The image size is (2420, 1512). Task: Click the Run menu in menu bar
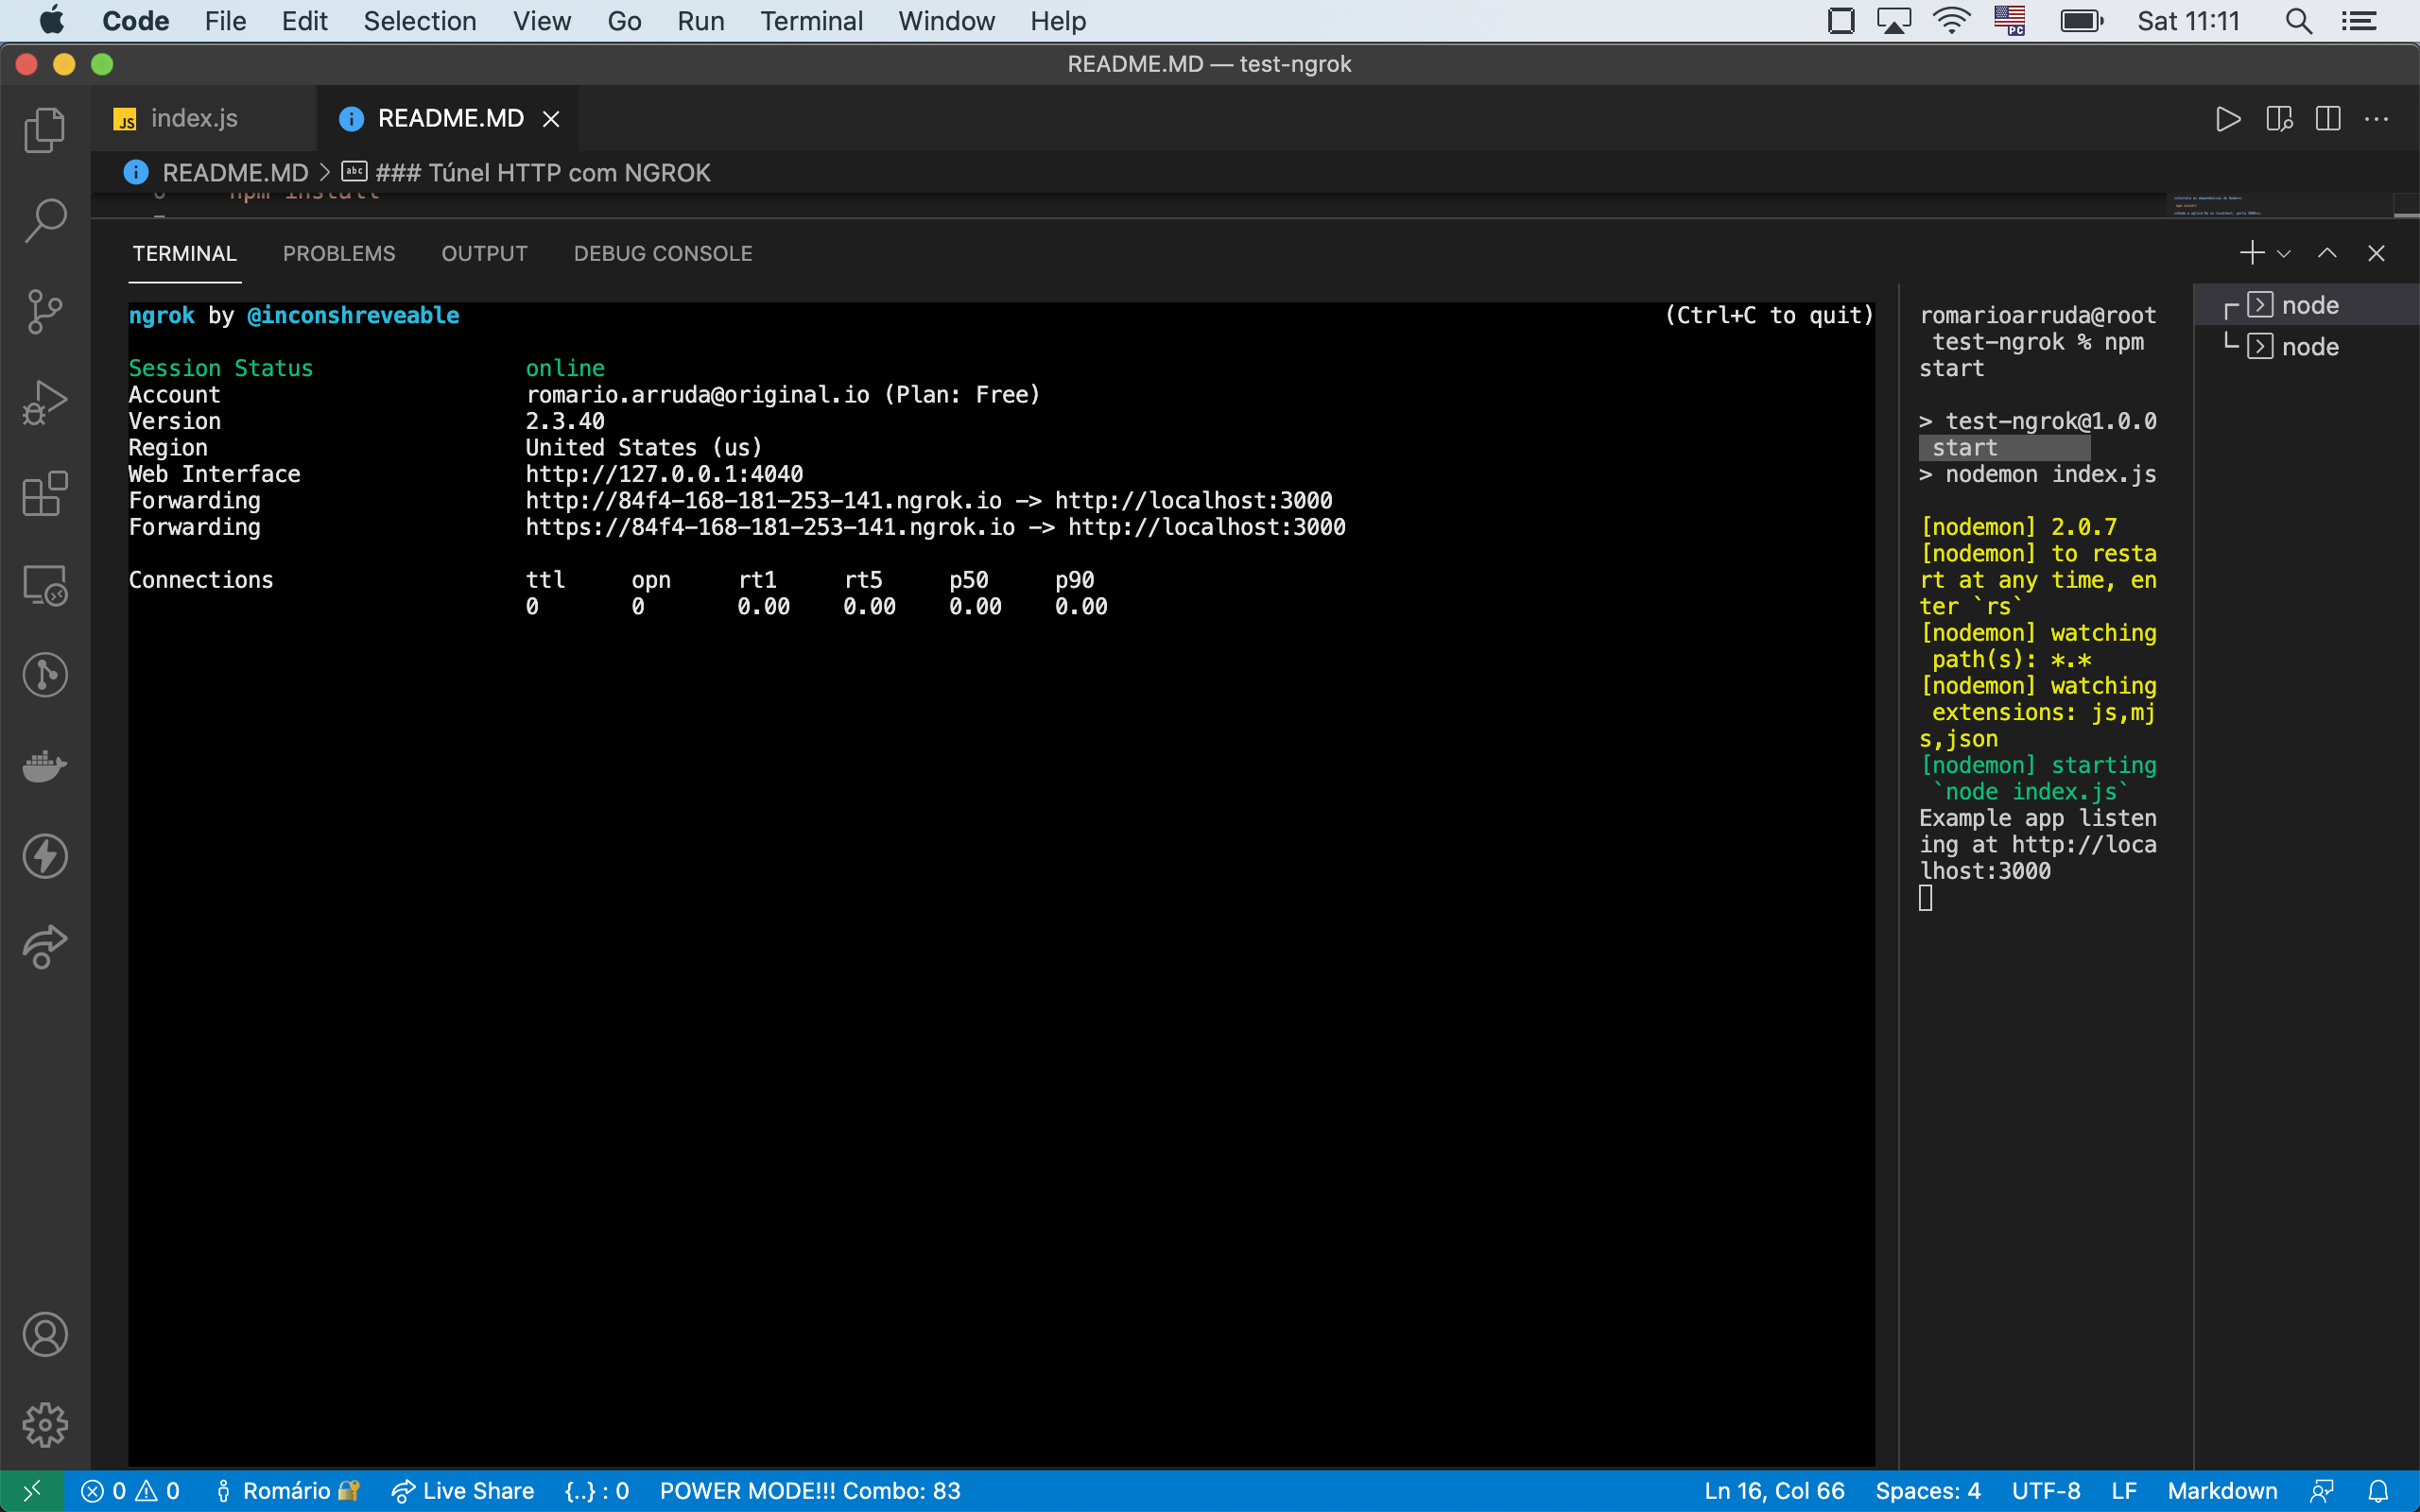[699, 21]
